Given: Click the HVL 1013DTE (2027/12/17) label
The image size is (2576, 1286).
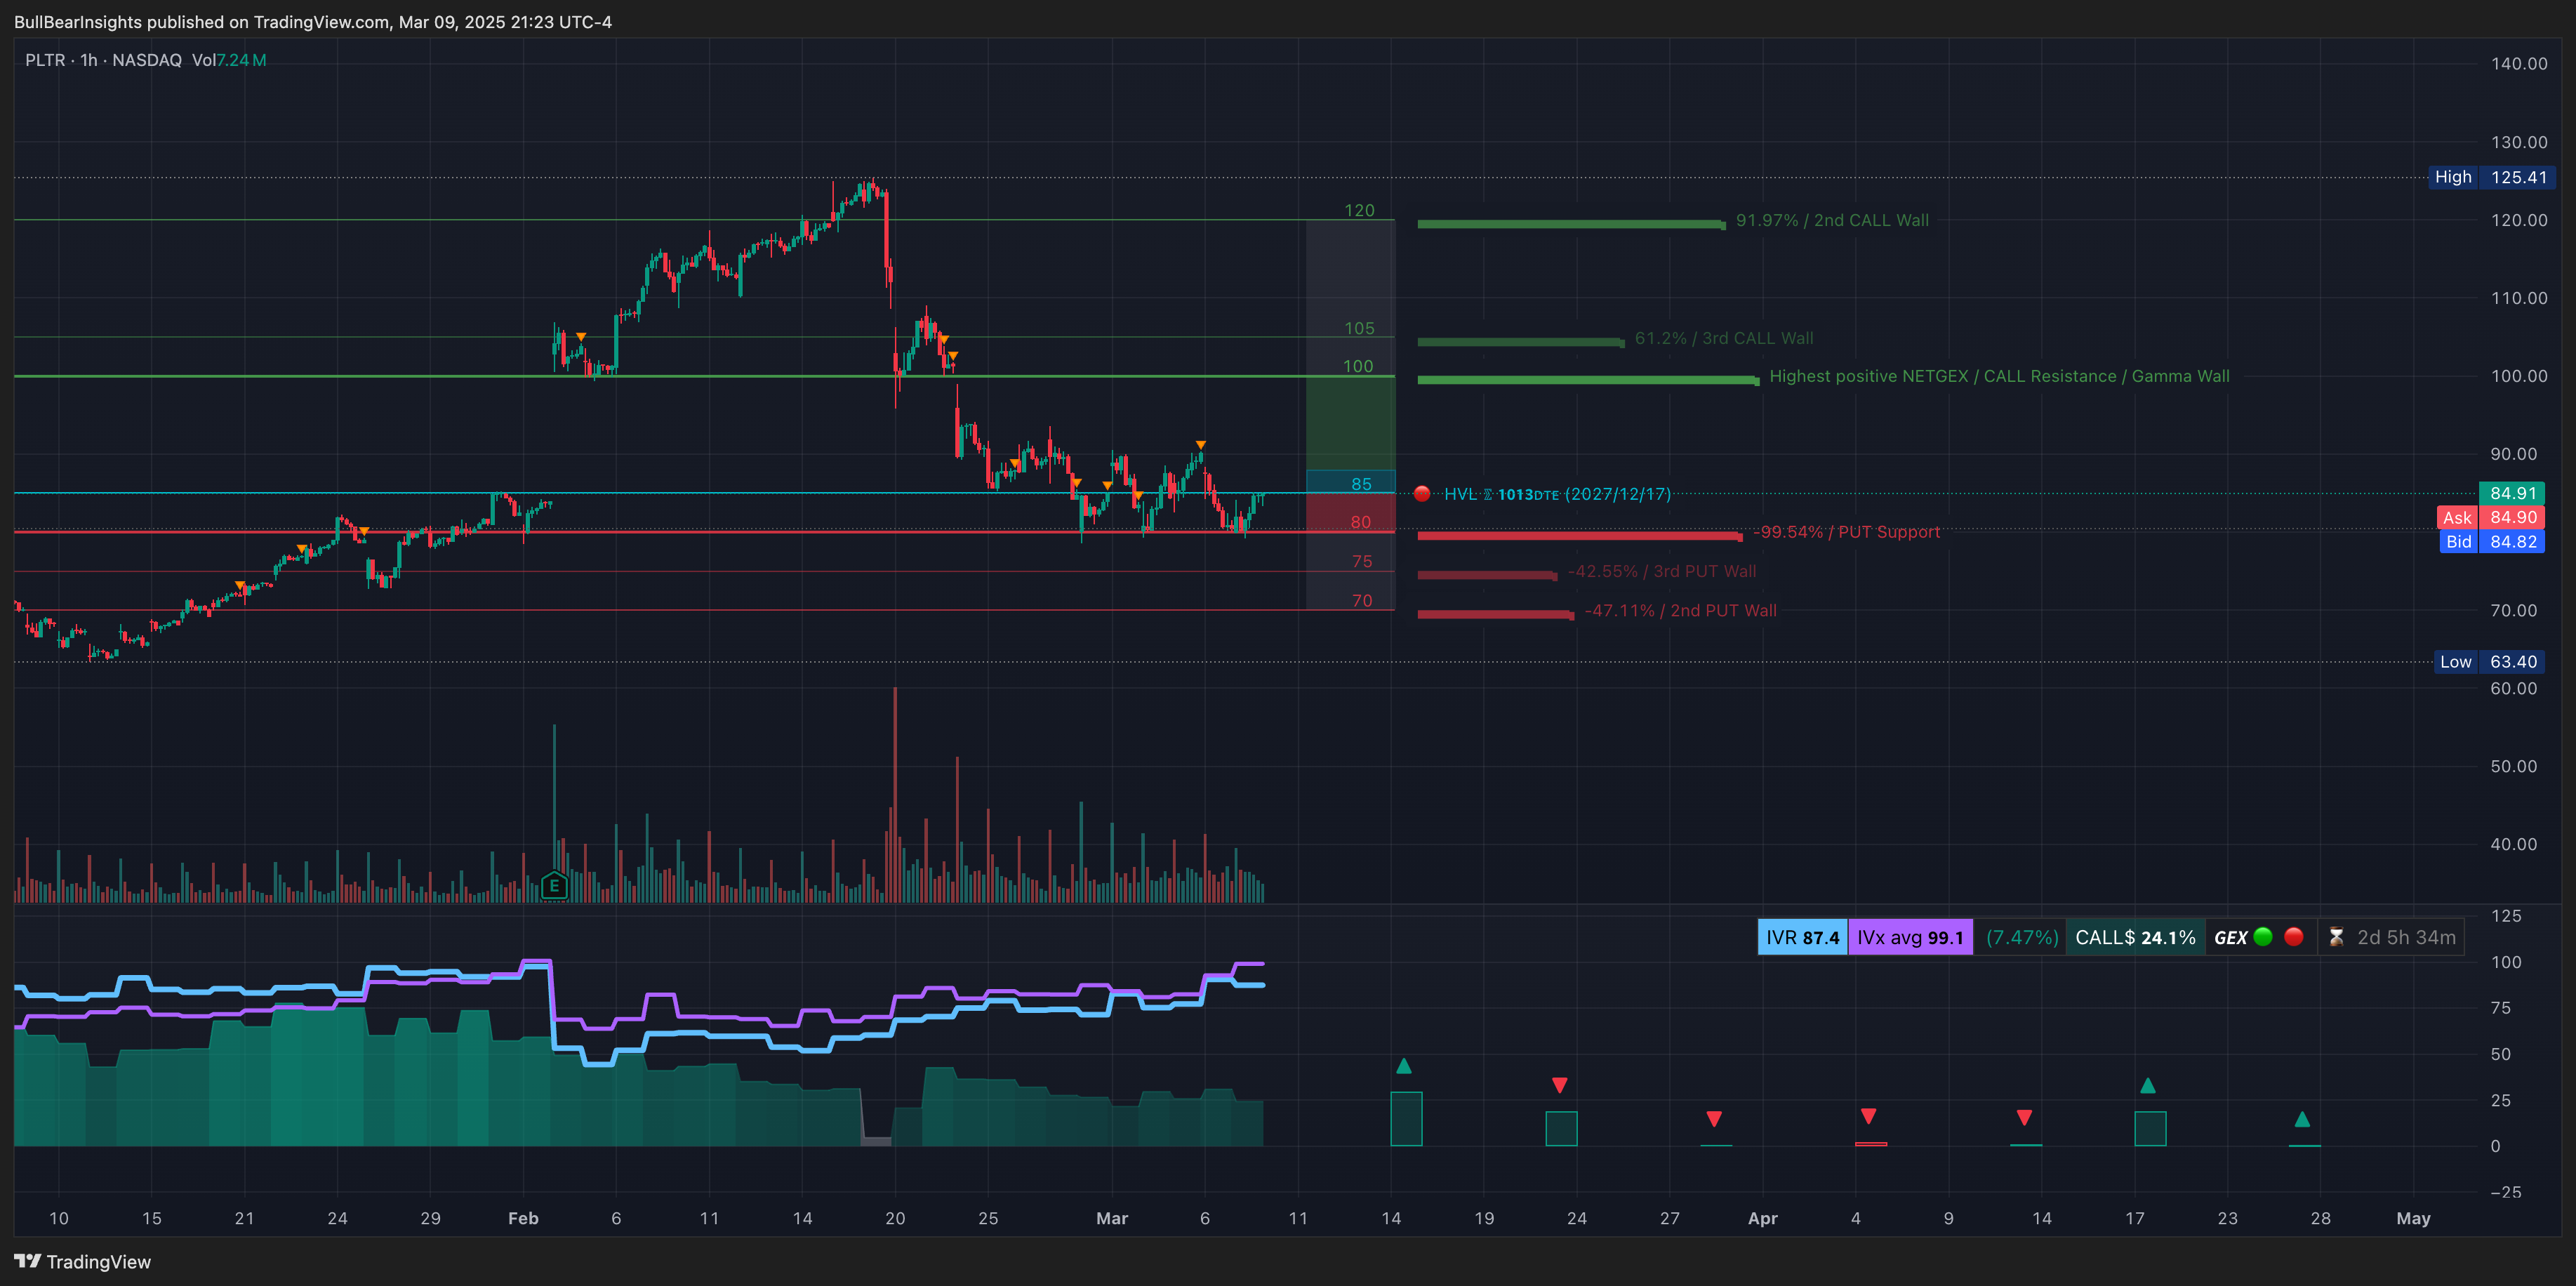Looking at the screenshot, I should click(x=1557, y=494).
